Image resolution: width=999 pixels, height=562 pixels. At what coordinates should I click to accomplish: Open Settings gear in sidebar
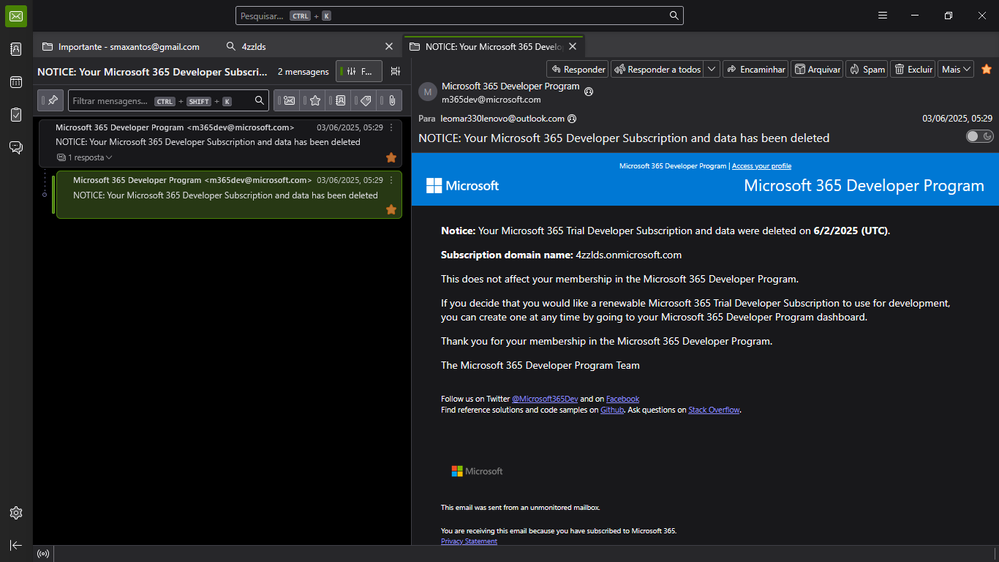(16, 512)
